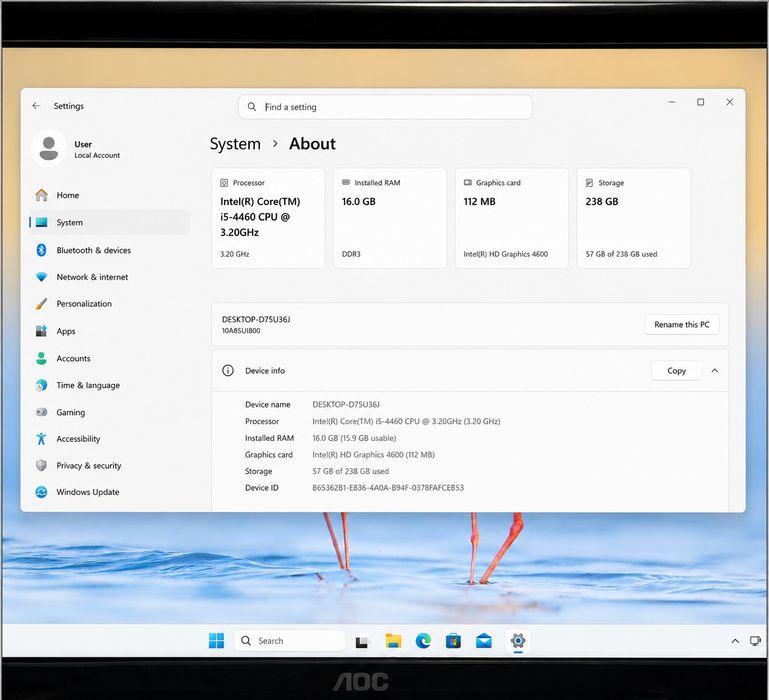This screenshot has height=700, width=769.
Task: Show hidden tray icons chevron
Action: tap(735, 641)
